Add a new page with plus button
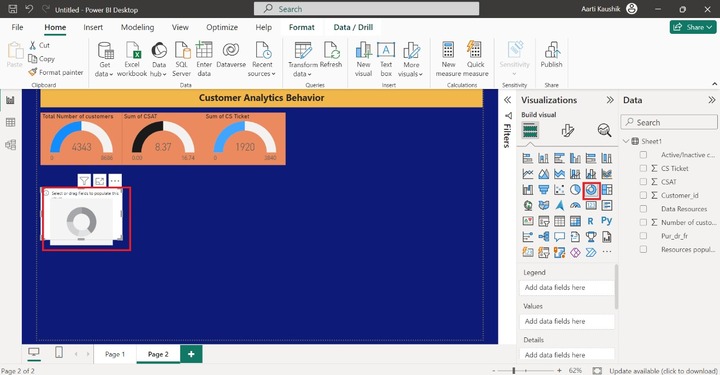Viewport: 720px width, 375px height. [191, 354]
